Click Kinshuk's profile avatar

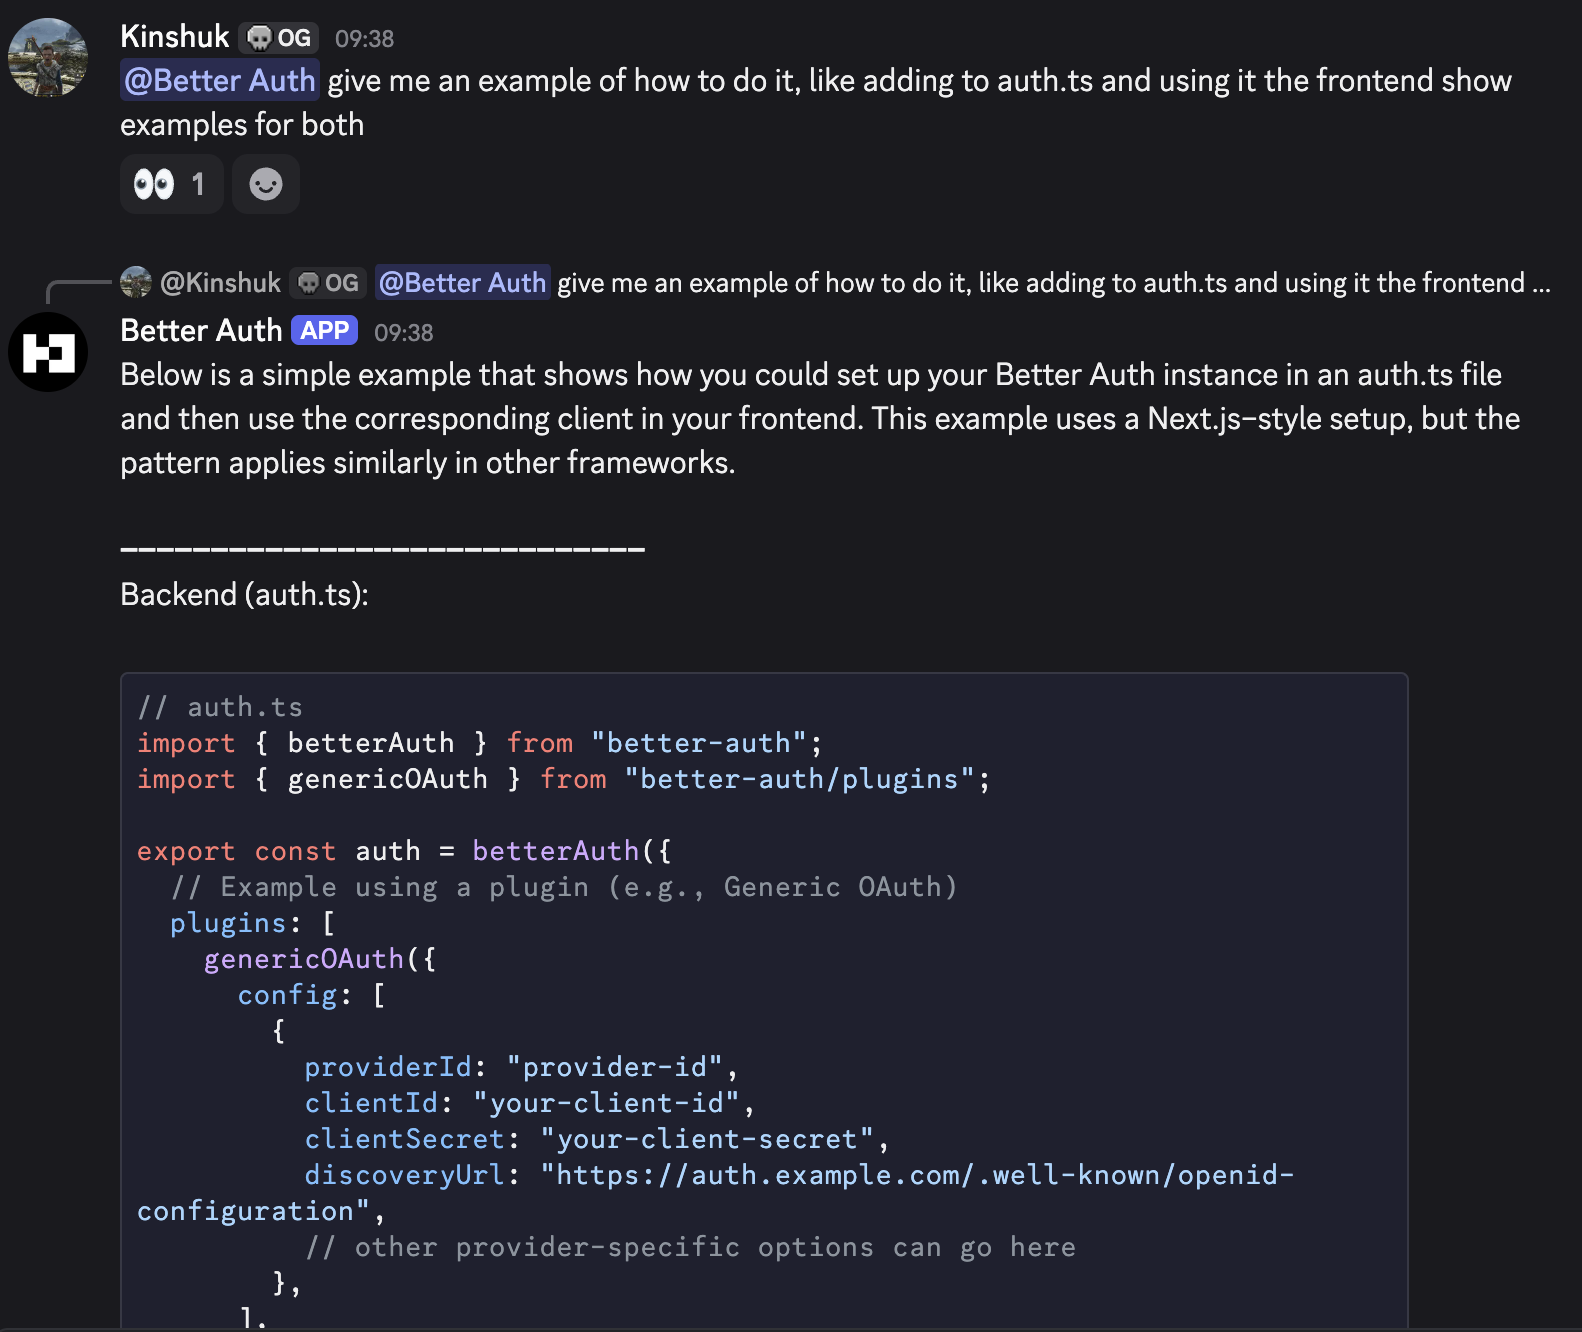tap(47, 57)
